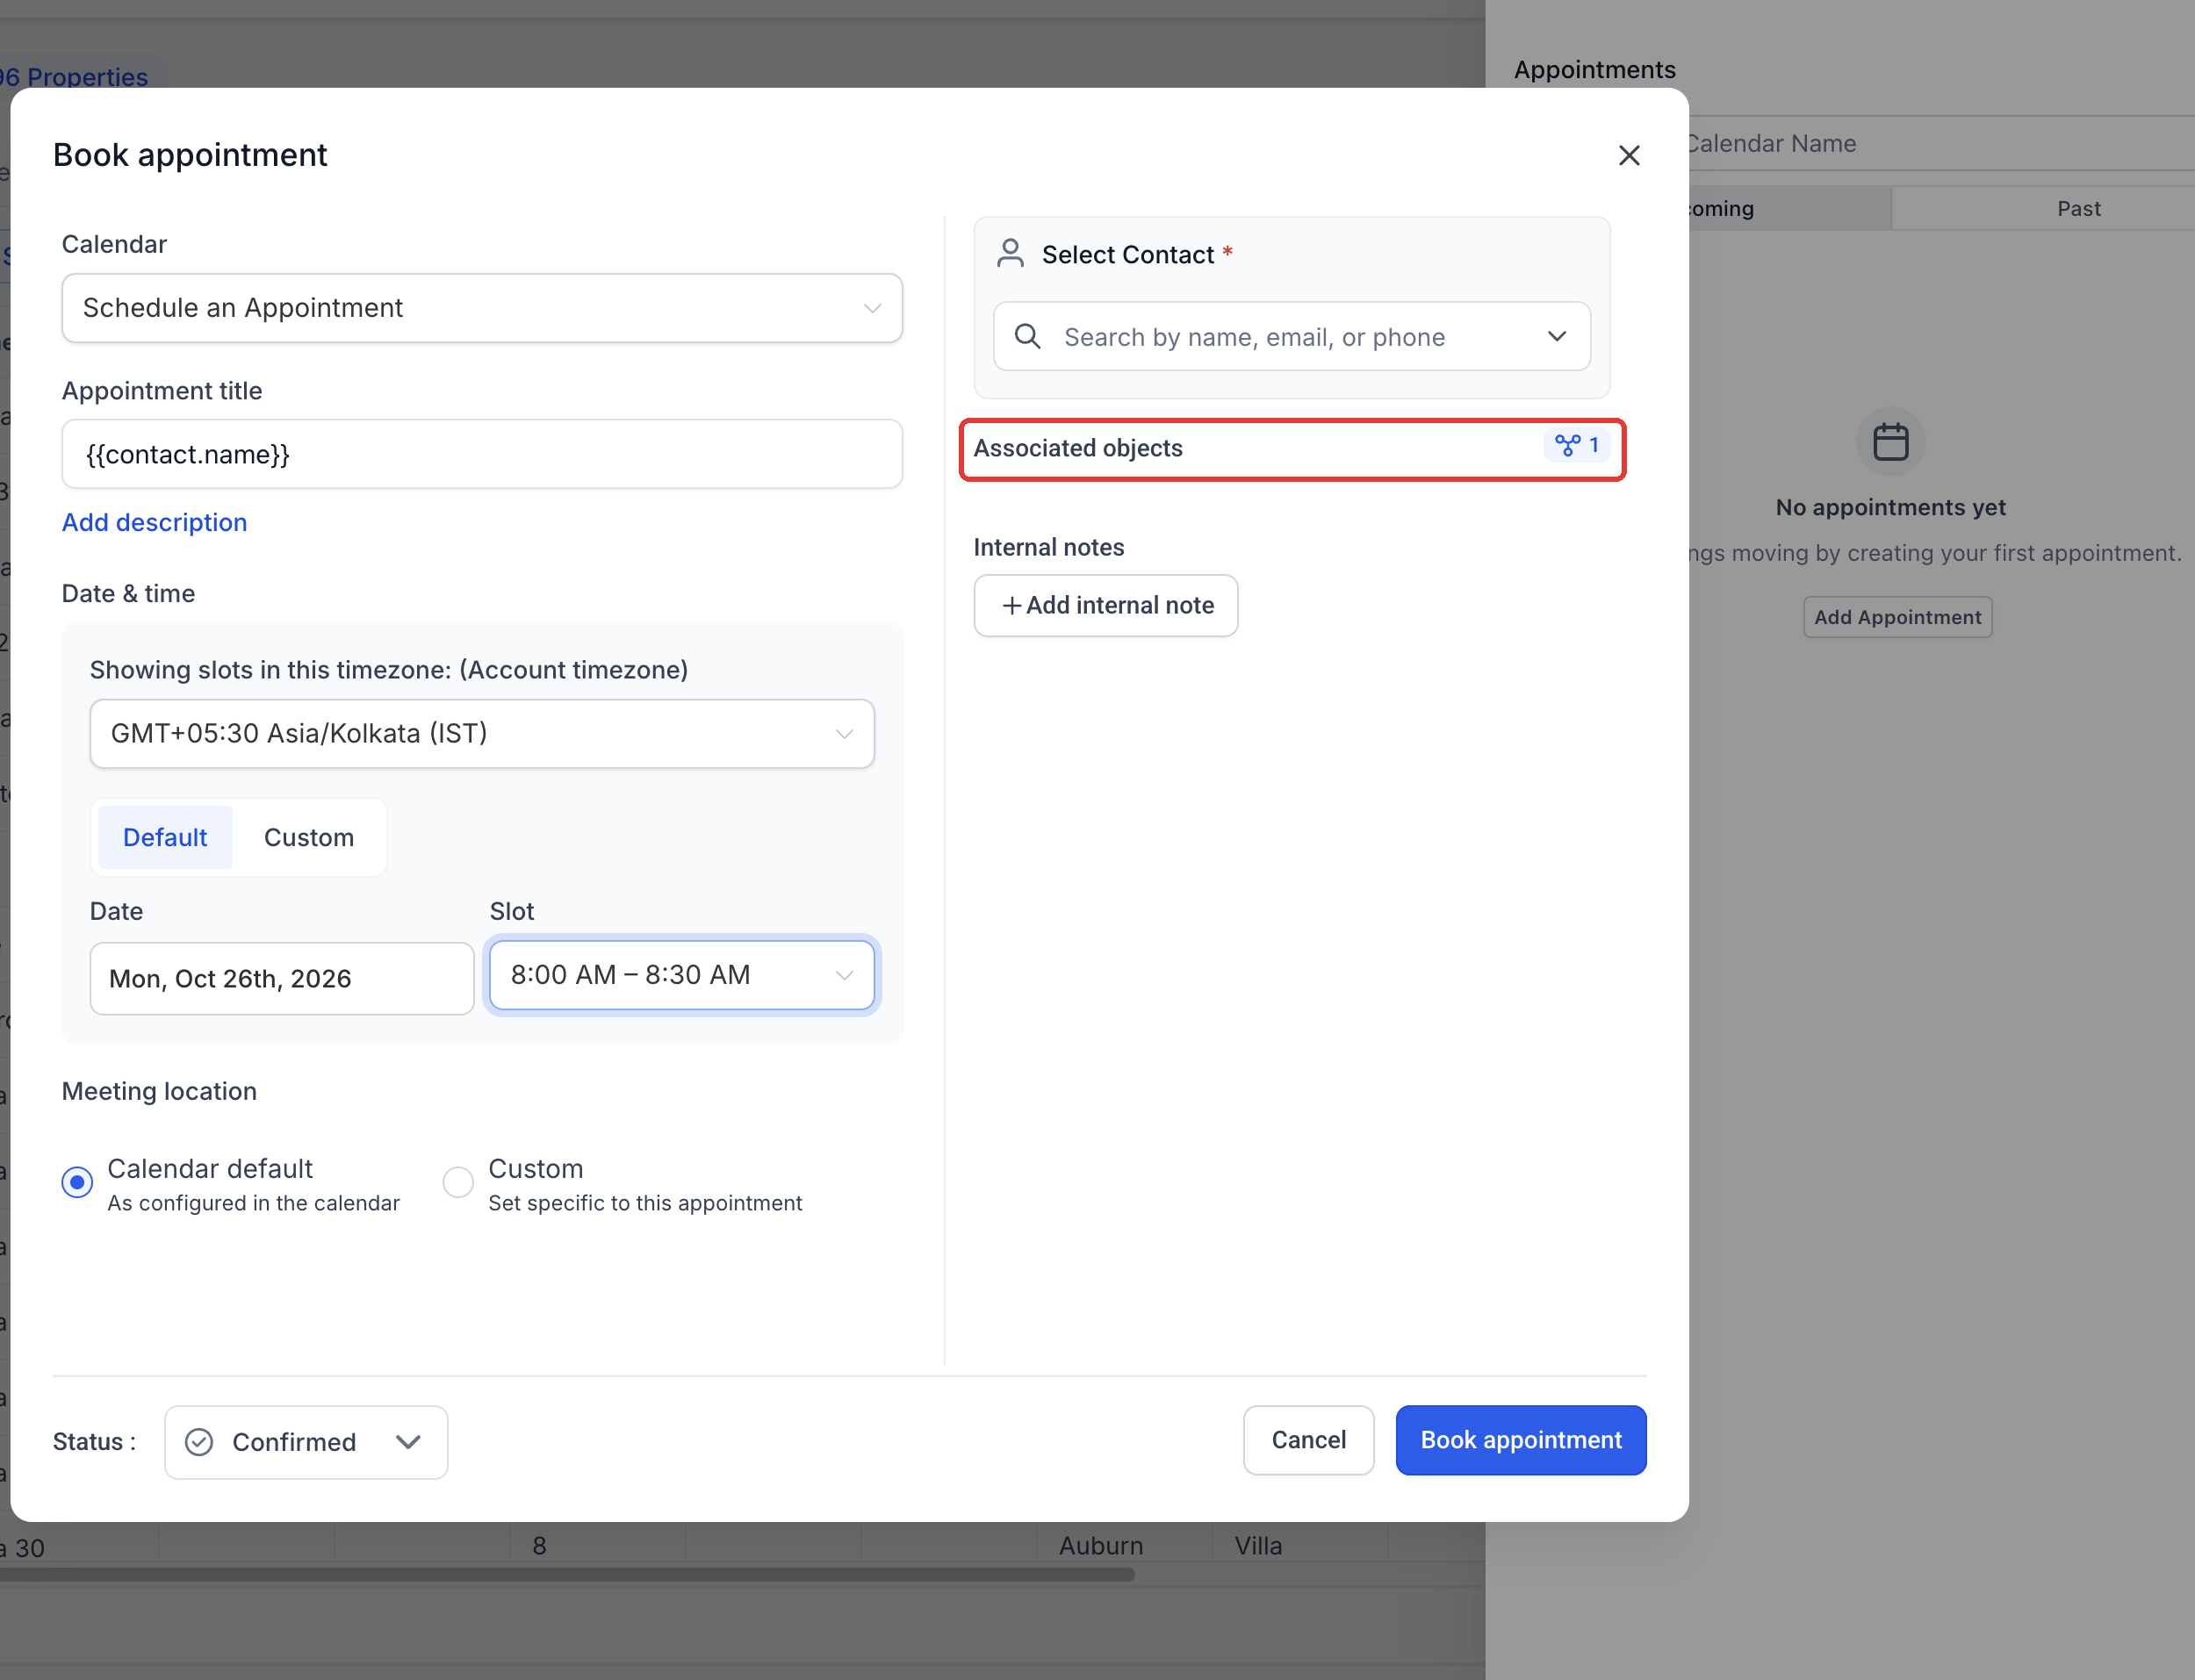Click the Appointment title input field
This screenshot has height=1680, width=2195.
[x=482, y=454]
